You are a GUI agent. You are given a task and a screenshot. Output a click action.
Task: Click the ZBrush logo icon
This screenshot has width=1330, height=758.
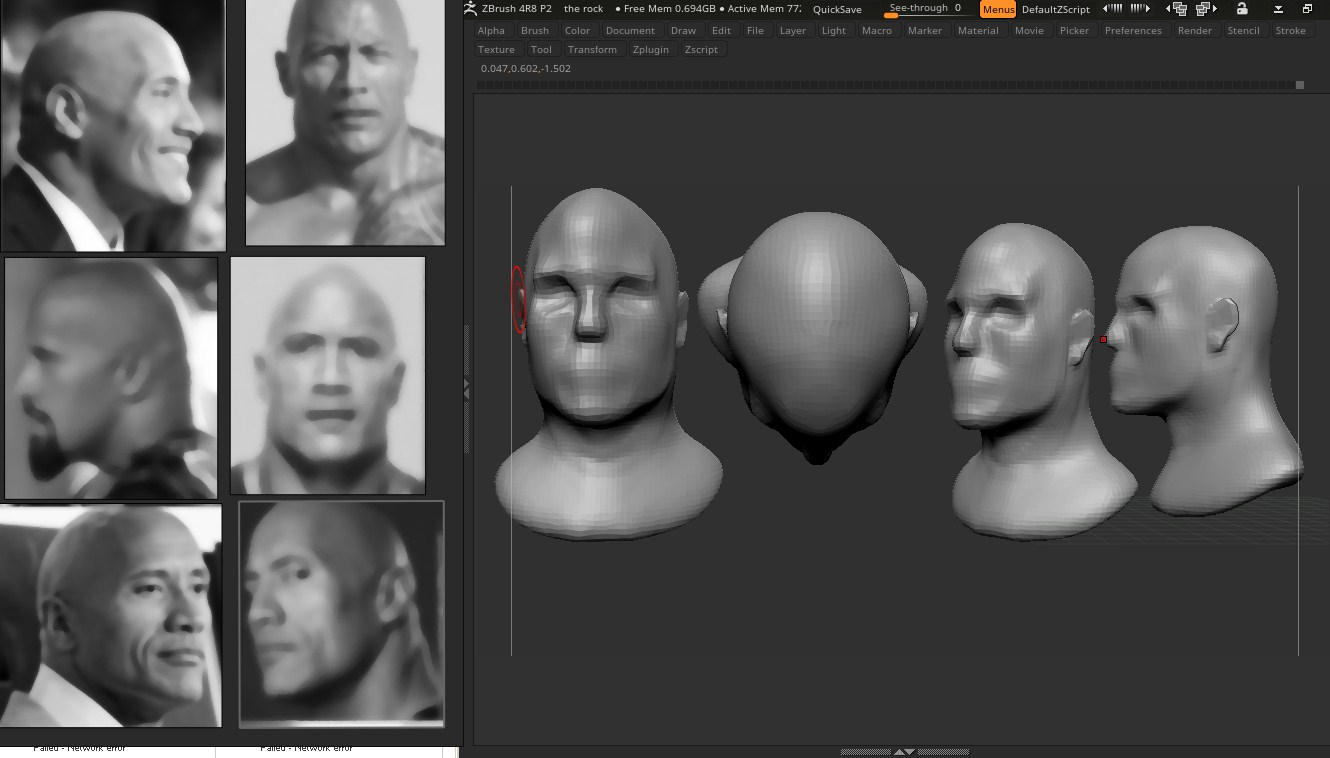470,8
